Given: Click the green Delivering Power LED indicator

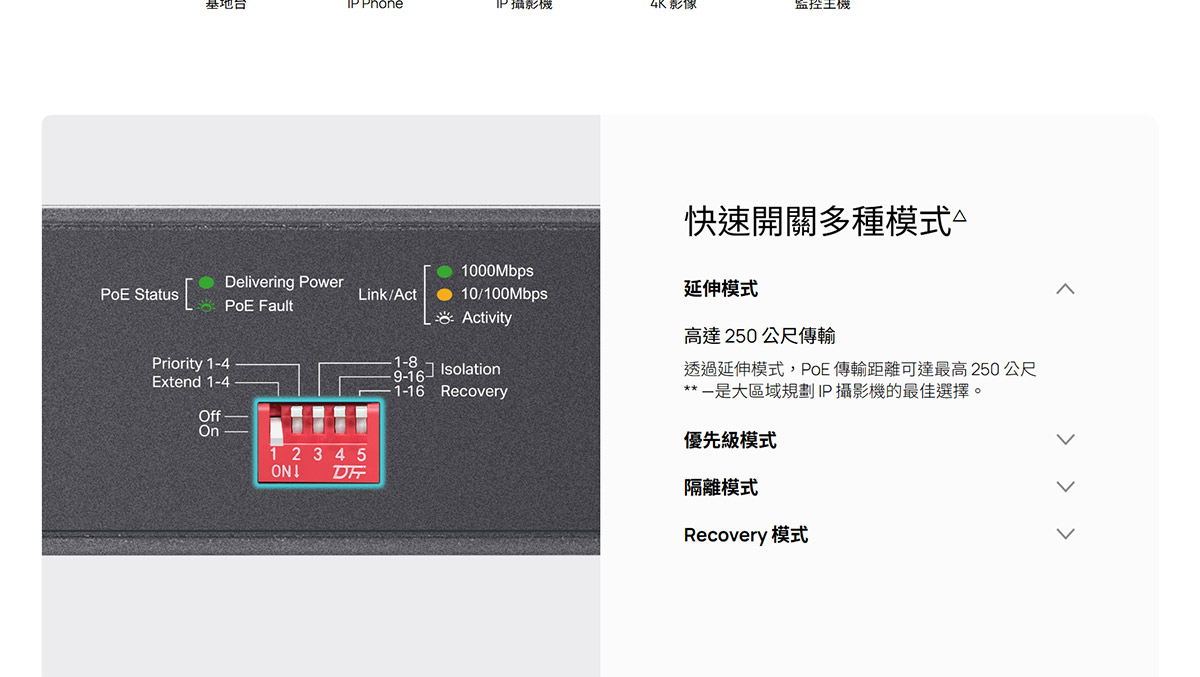Looking at the screenshot, I should [206, 282].
